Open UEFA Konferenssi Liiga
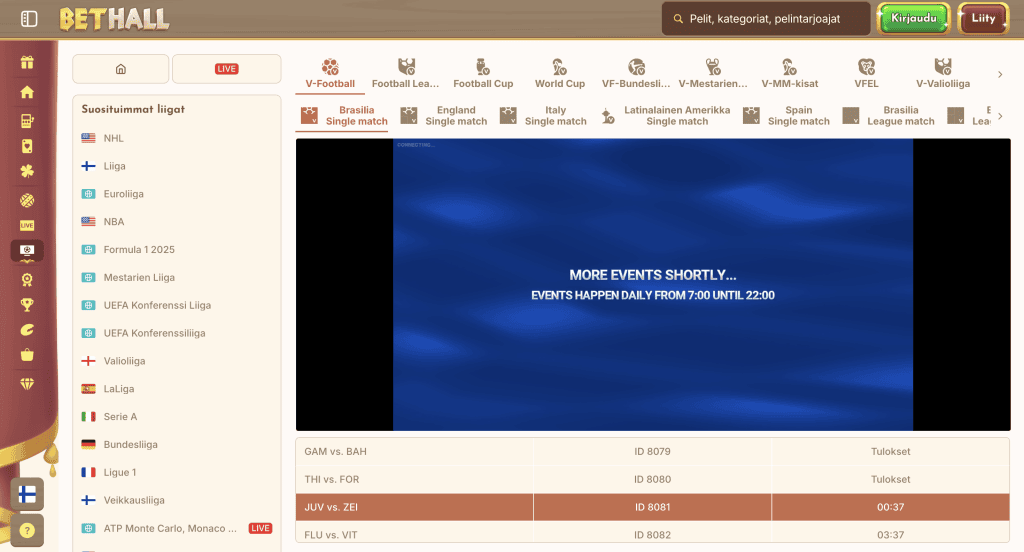1024x552 pixels. (x=176, y=305)
